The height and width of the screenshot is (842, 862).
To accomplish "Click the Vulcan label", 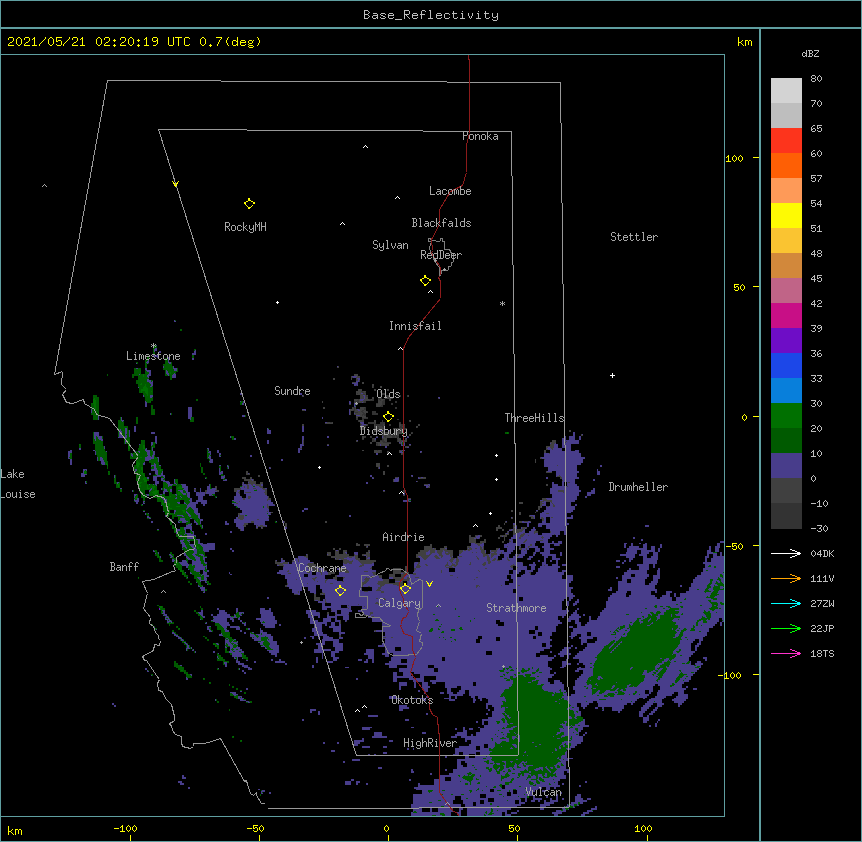I will 543,792.
